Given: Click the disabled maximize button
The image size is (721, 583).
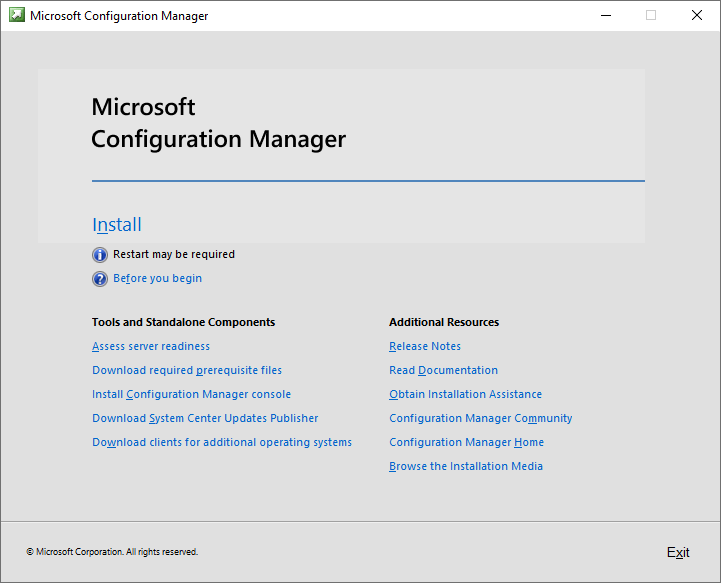Looking at the screenshot, I should click(x=651, y=15).
